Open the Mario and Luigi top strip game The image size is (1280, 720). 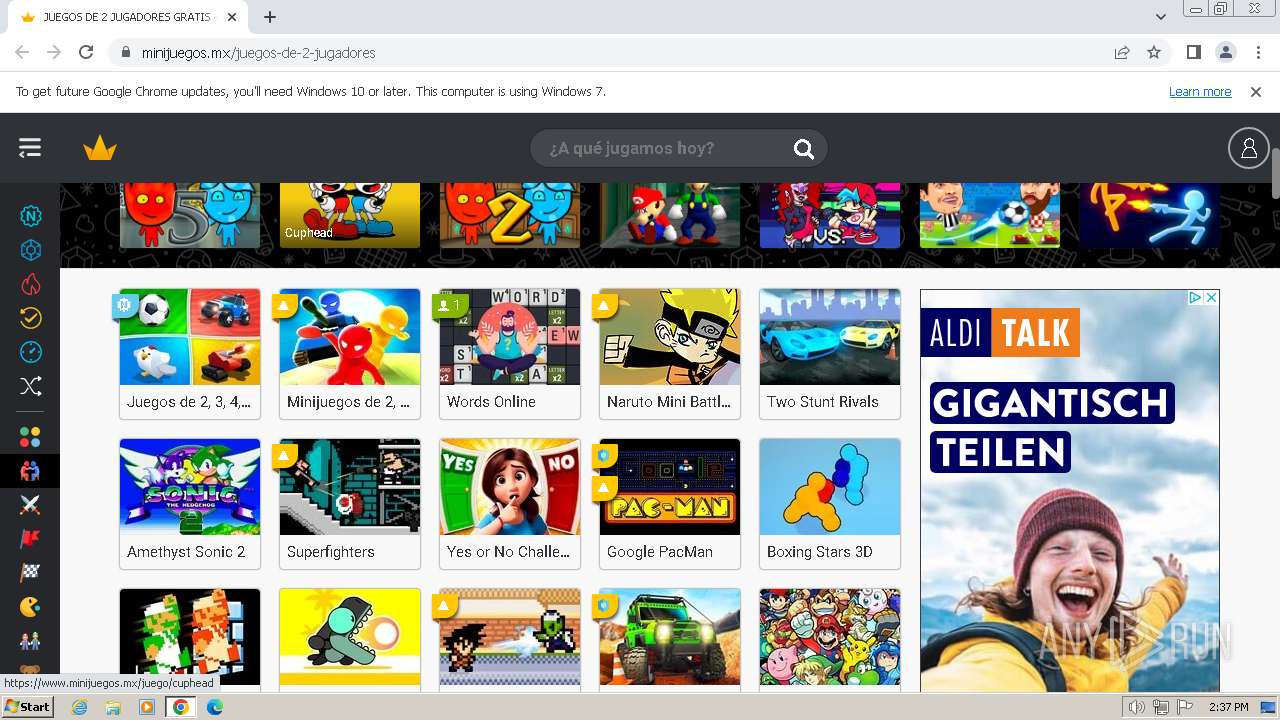(x=670, y=215)
